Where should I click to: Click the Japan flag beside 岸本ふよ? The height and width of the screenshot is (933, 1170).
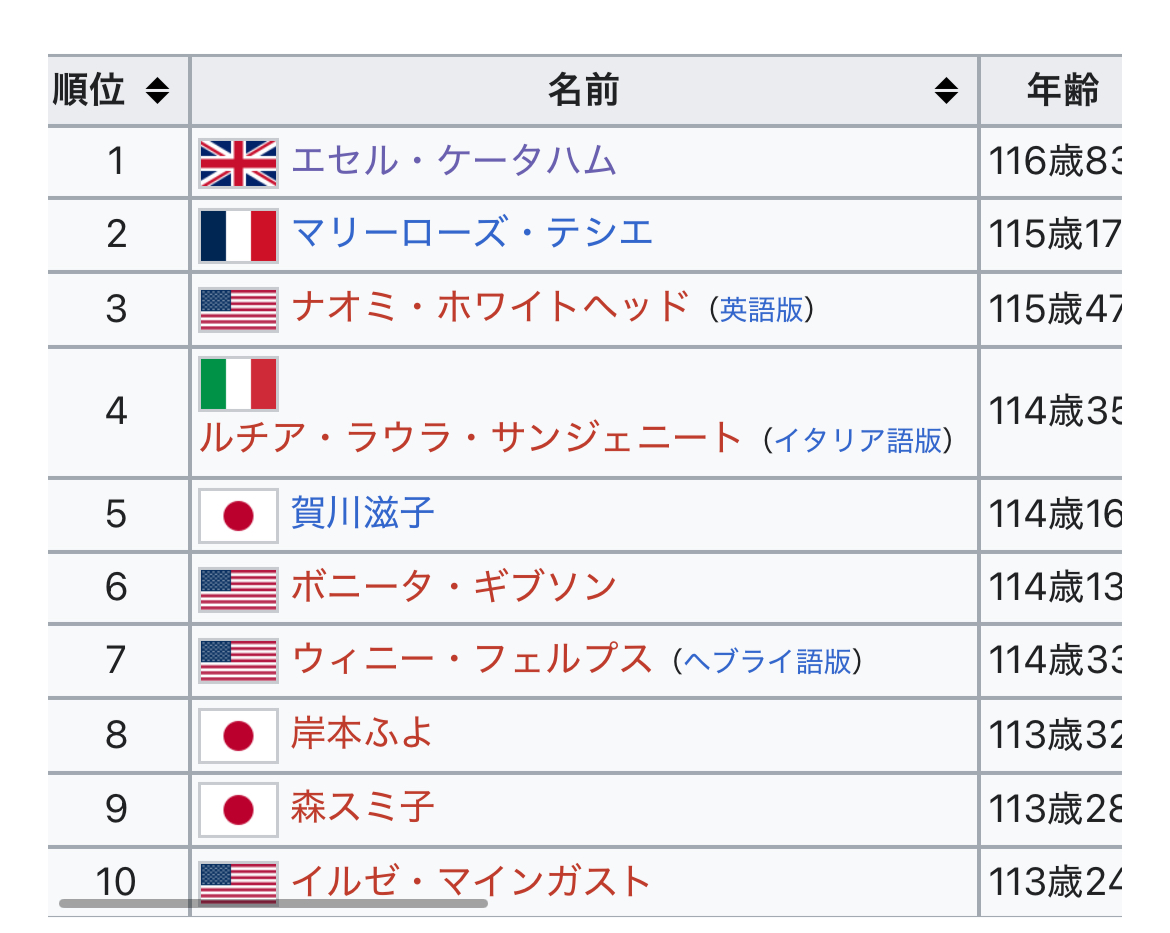(x=238, y=737)
